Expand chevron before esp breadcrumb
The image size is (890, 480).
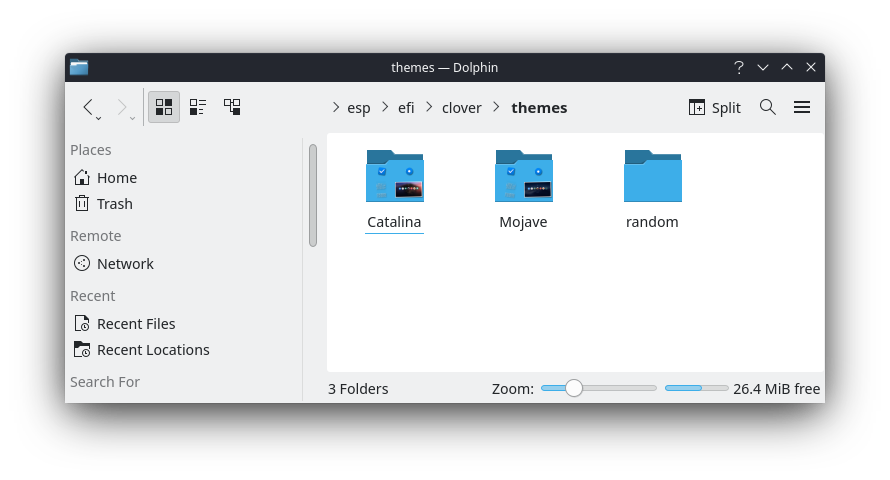coord(335,107)
